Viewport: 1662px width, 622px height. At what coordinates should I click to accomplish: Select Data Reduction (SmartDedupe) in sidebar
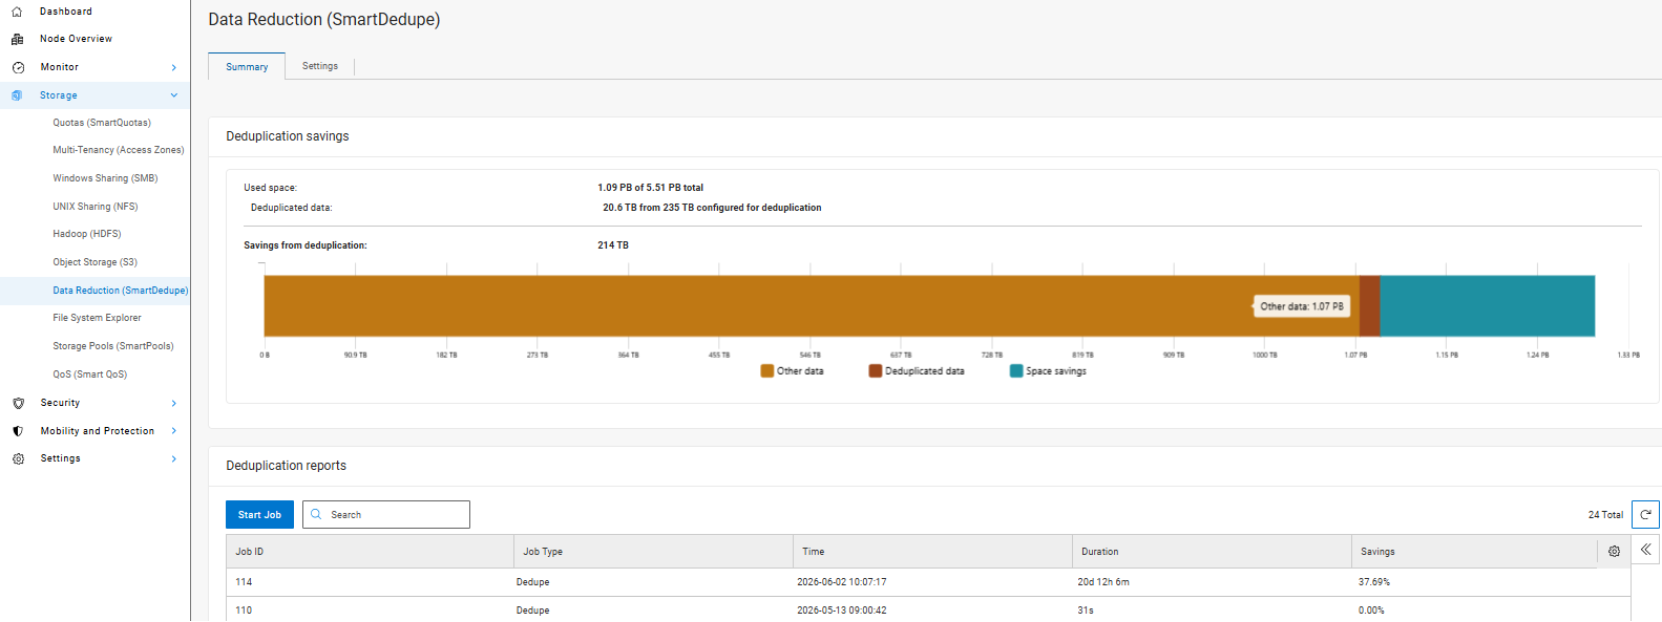[x=120, y=290]
